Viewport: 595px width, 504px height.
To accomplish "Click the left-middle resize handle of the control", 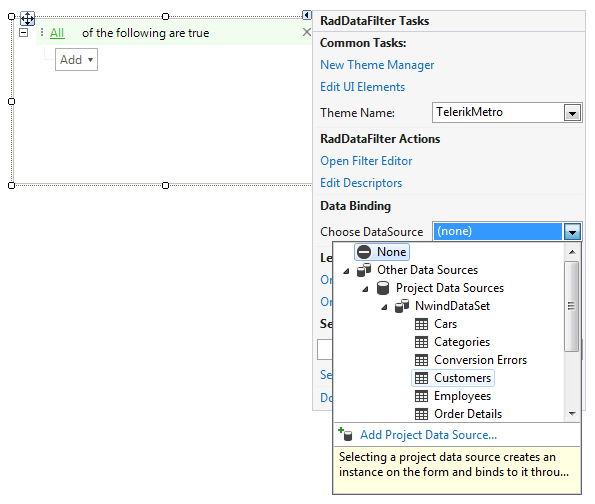I will 11,101.
